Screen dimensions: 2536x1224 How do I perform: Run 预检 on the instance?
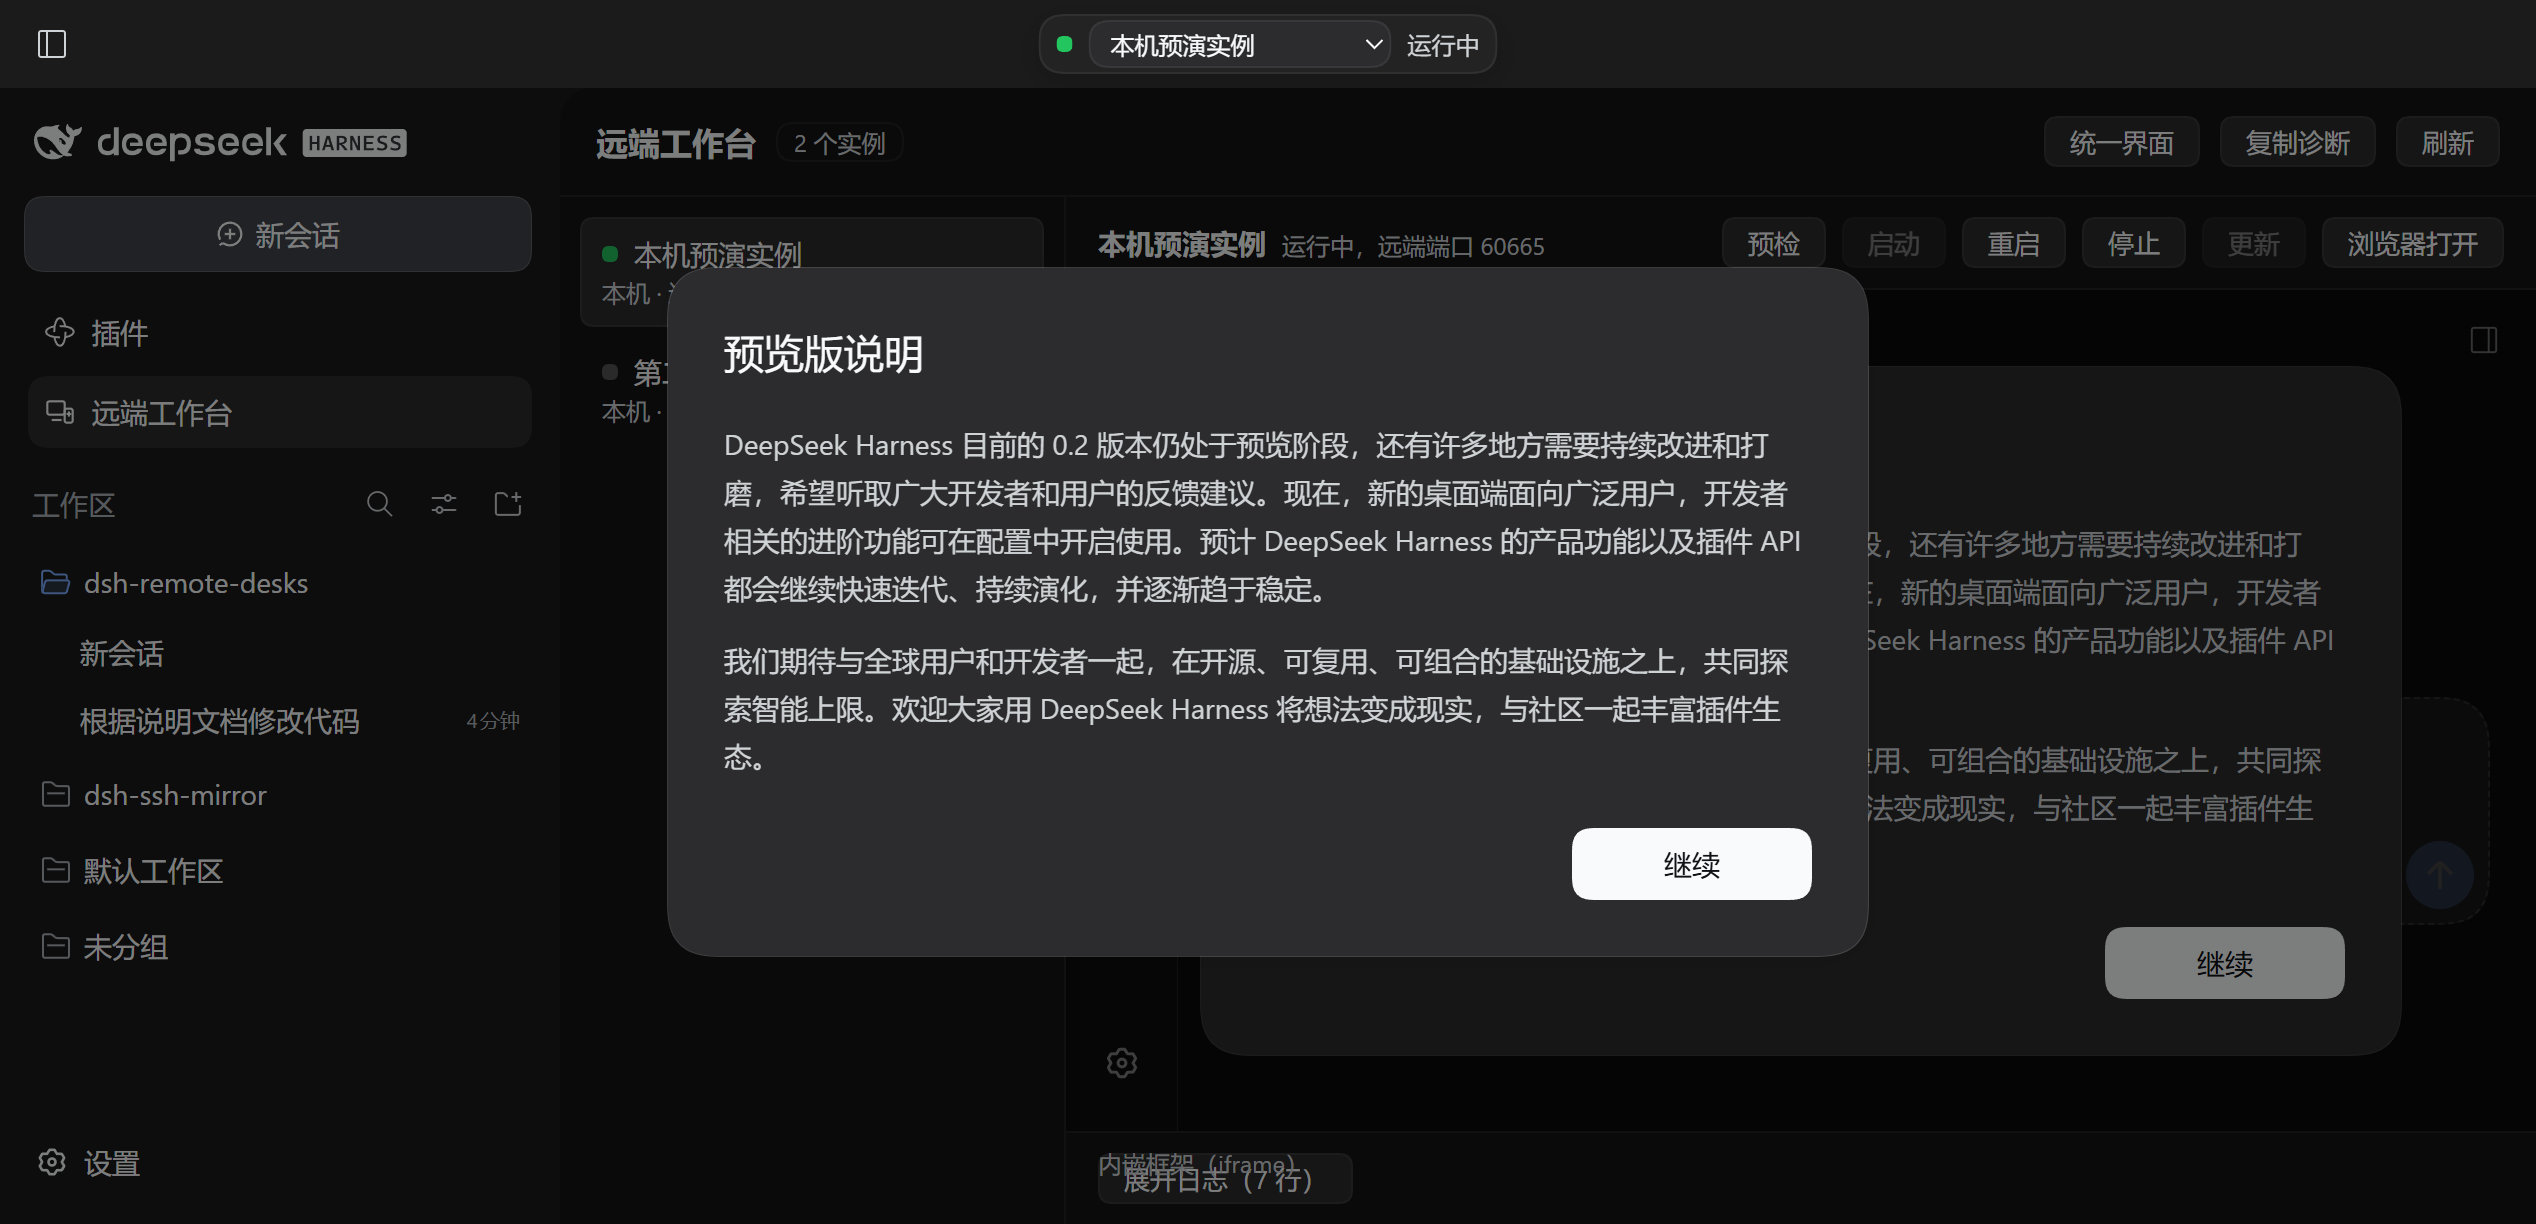pos(1773,243)
